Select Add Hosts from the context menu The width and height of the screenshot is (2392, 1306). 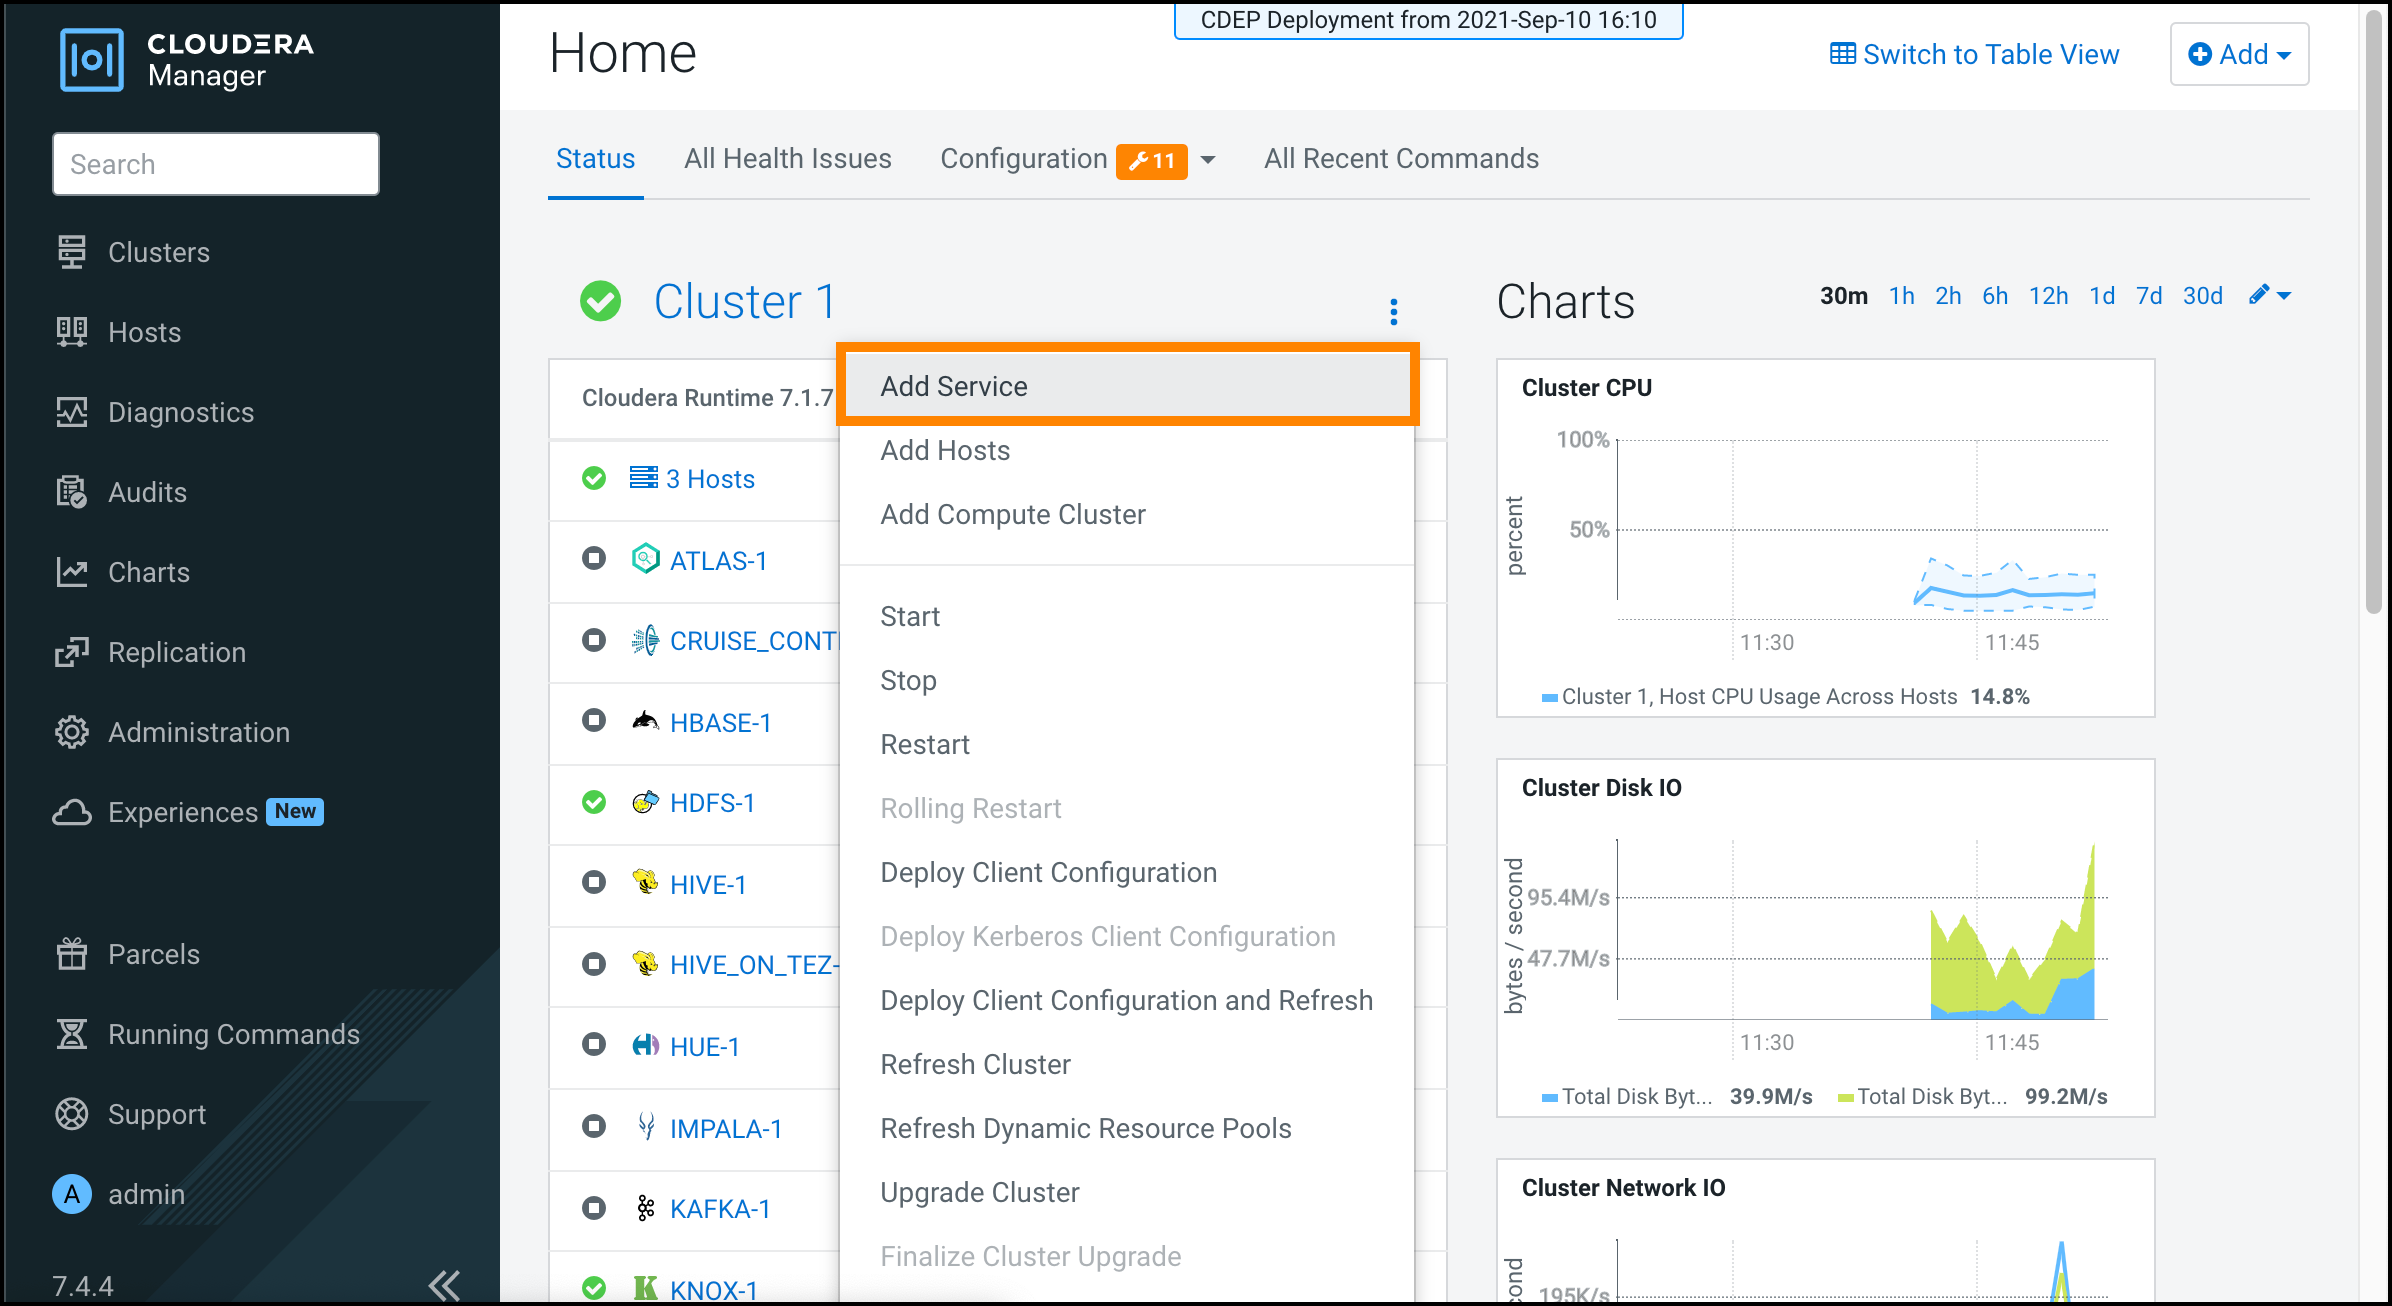pos(945,450)
